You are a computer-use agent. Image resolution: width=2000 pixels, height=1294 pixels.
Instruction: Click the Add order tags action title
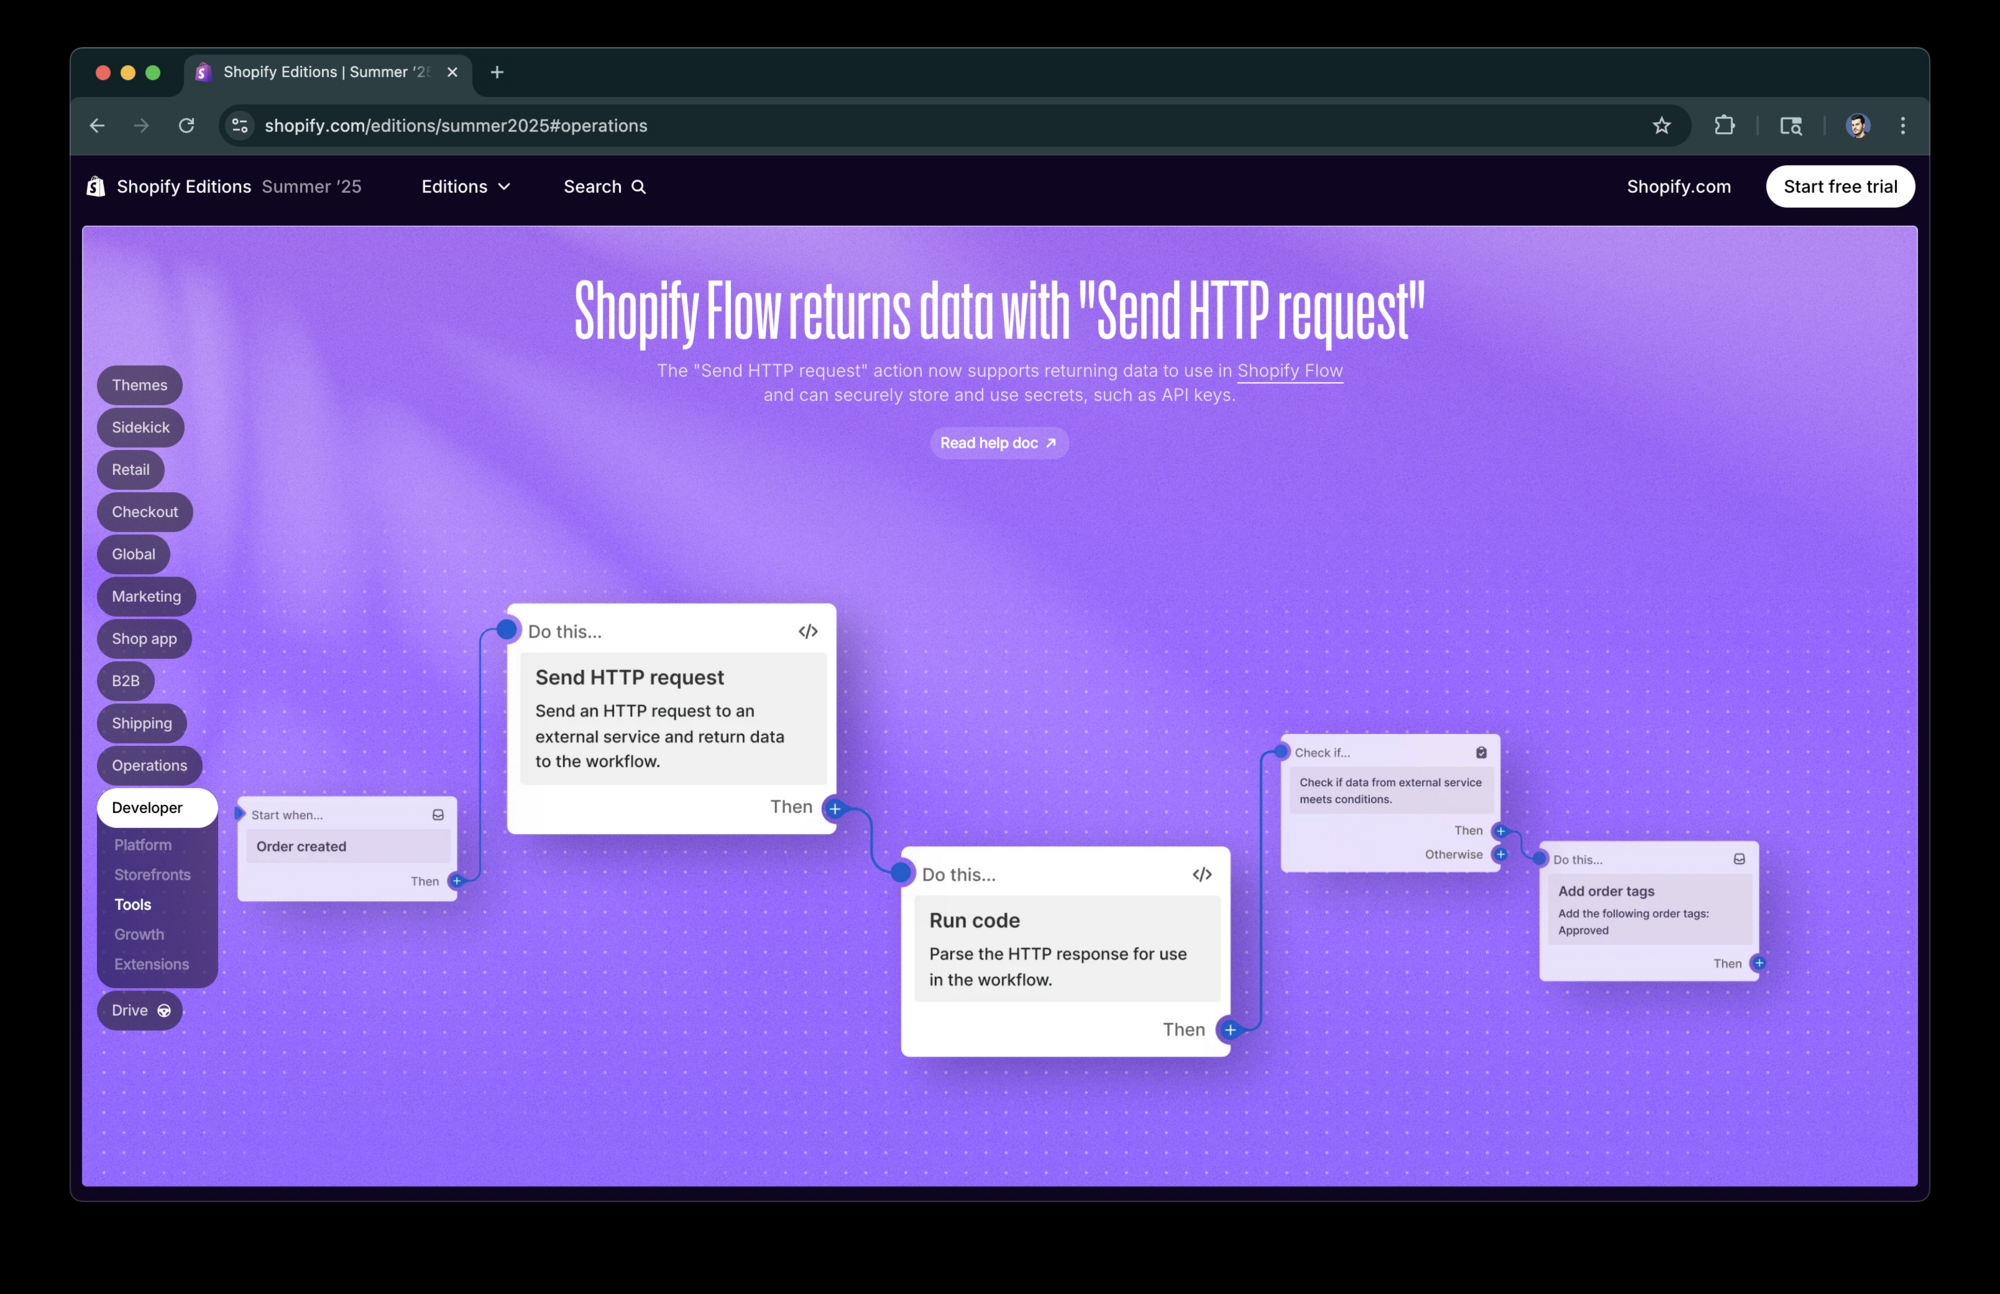(1606, 891)
